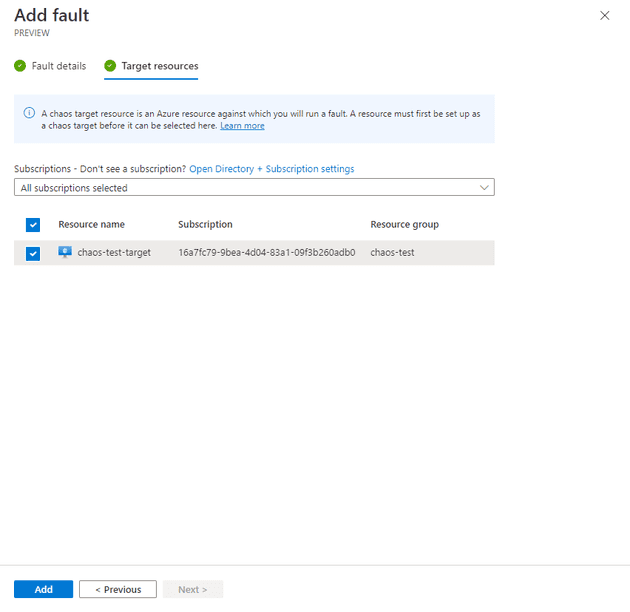Image resolution: width=630 pixels, height=612 pixels.
Task: Expand the All subscriptions selected dropdown
Action: coord(254,187)
